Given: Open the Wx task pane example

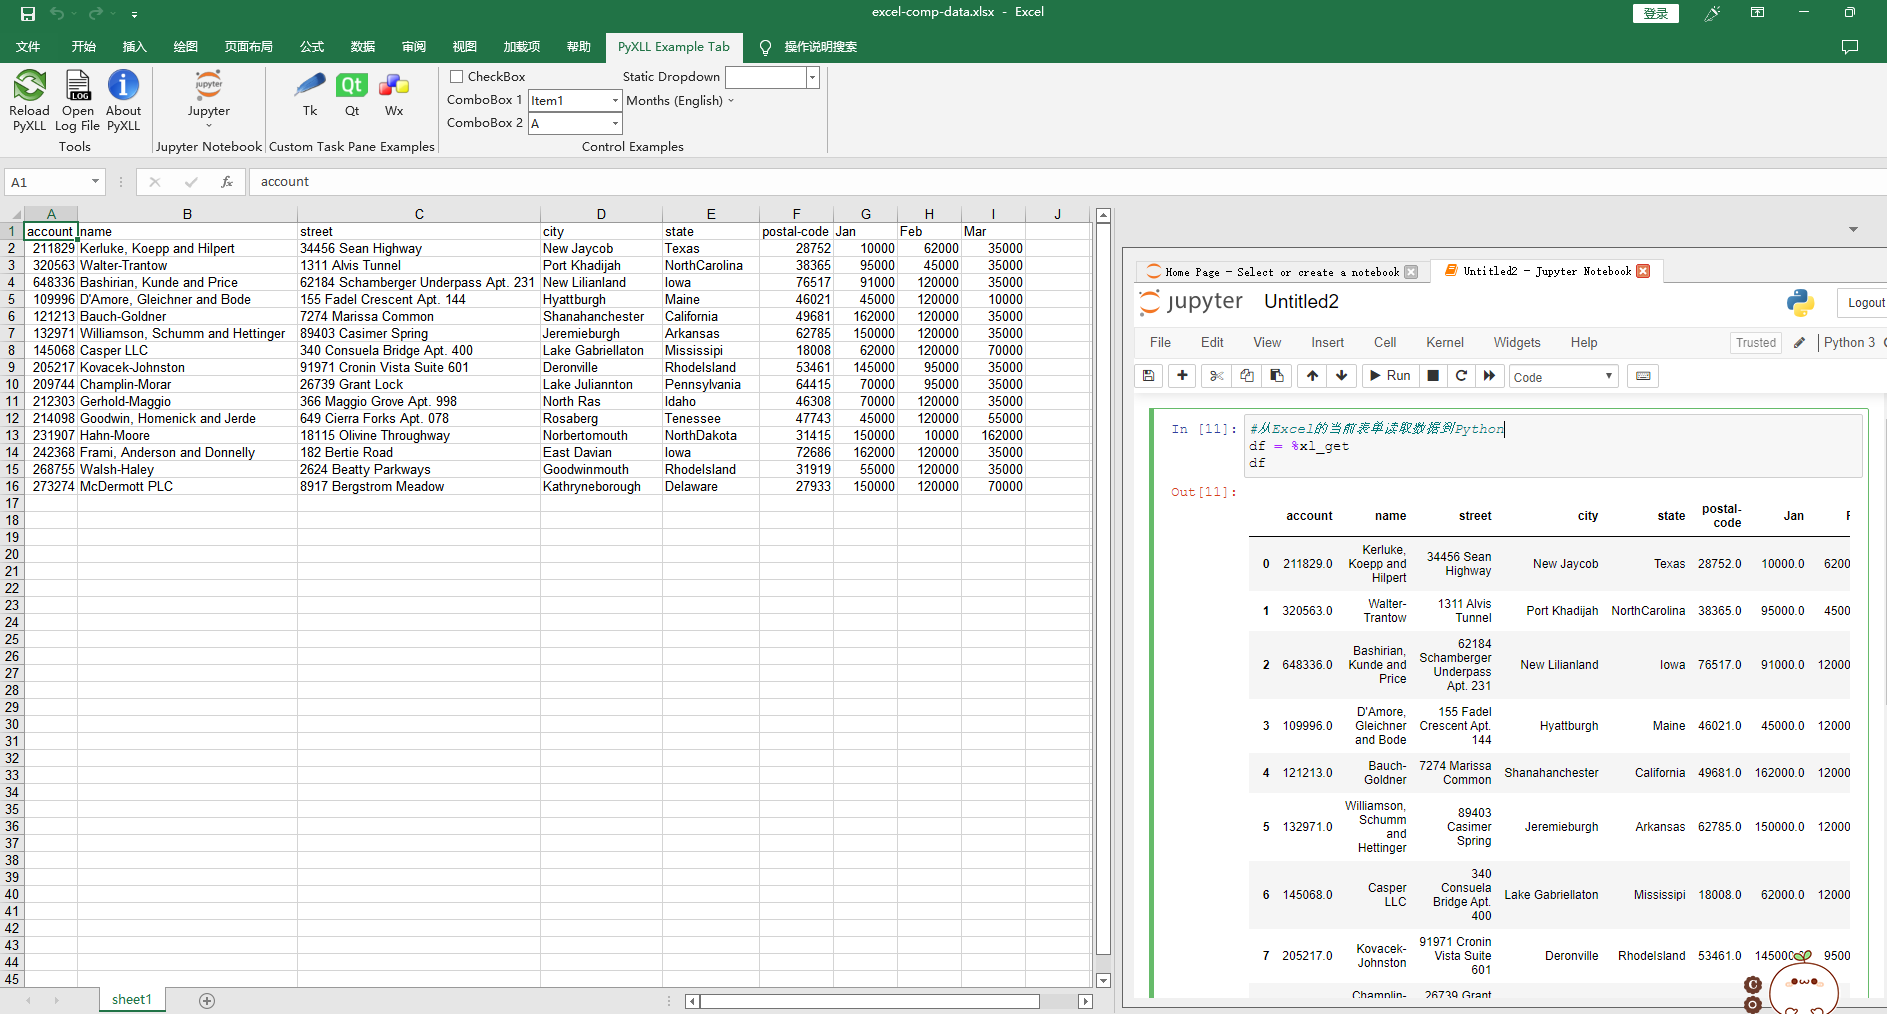Looking at the screenshot, I should [394, 94].
